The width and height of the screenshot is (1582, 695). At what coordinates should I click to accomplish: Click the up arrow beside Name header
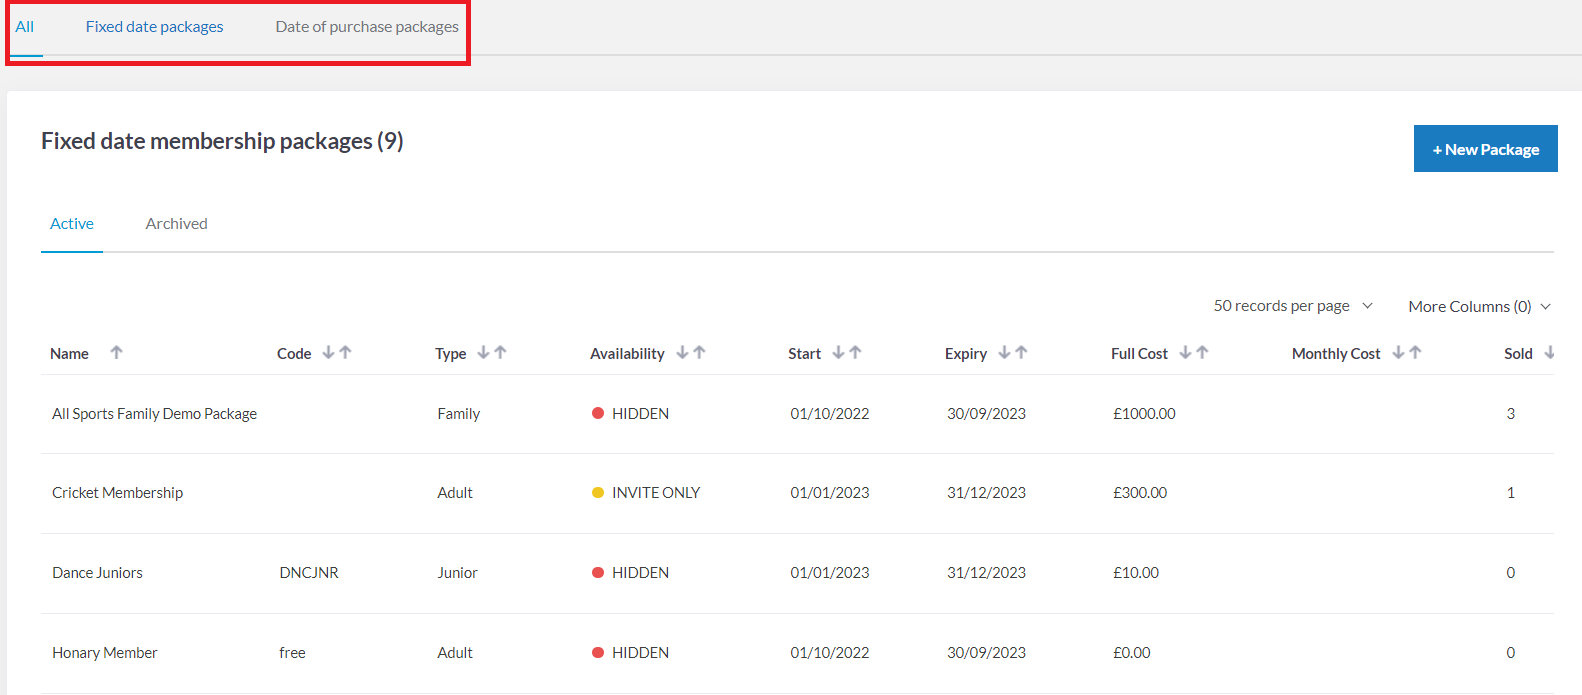[x=116, y=352]
